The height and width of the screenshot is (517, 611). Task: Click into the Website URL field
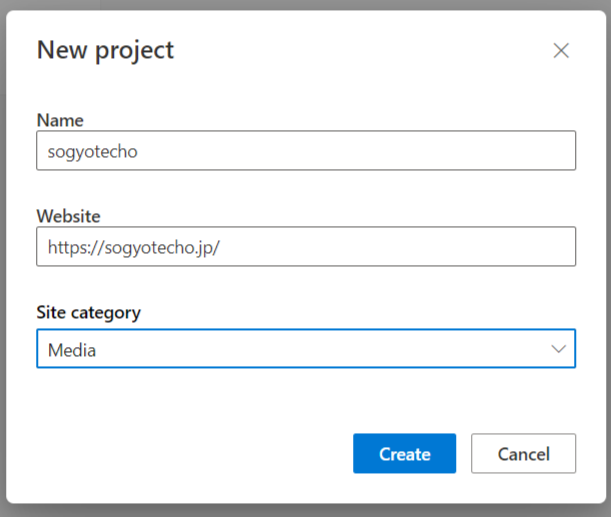pos(305,246)
